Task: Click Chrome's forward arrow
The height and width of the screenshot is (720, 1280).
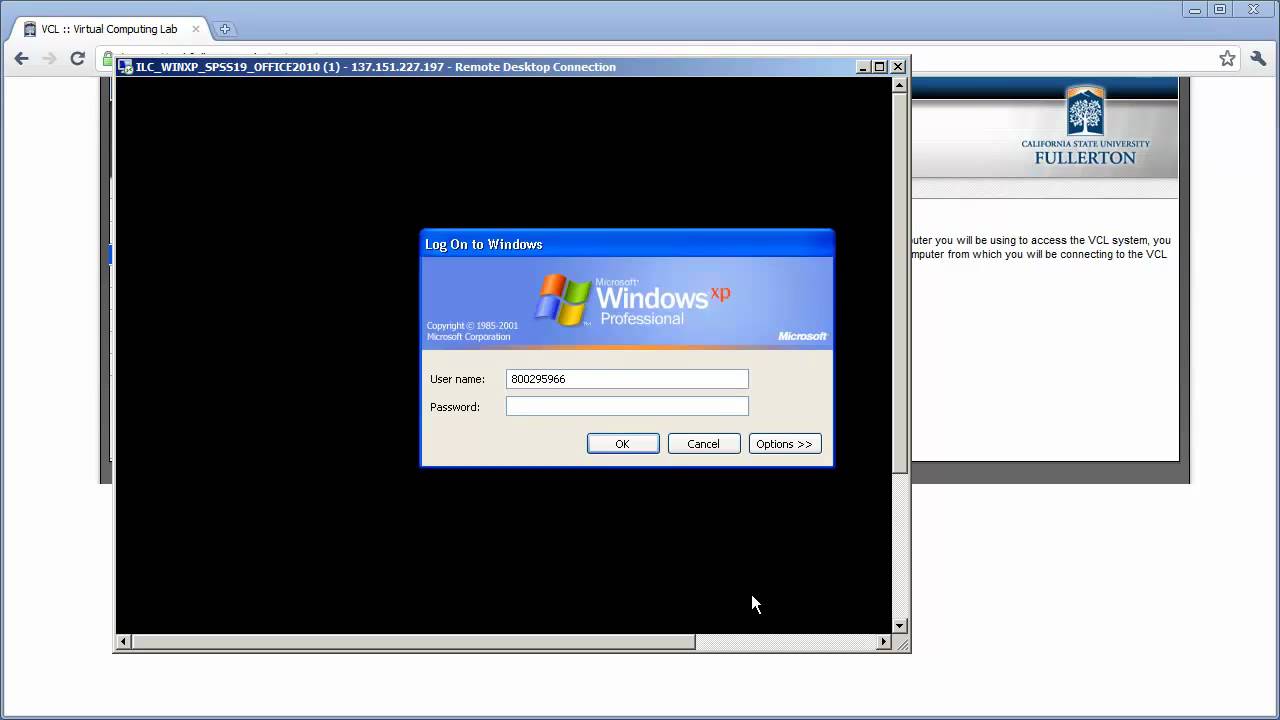Action: coord(49,59)
